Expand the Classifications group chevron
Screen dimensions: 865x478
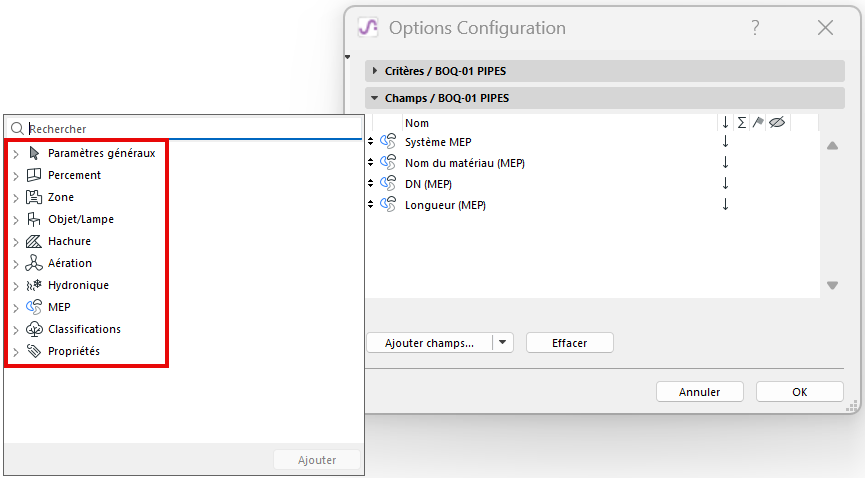point(15,330)
